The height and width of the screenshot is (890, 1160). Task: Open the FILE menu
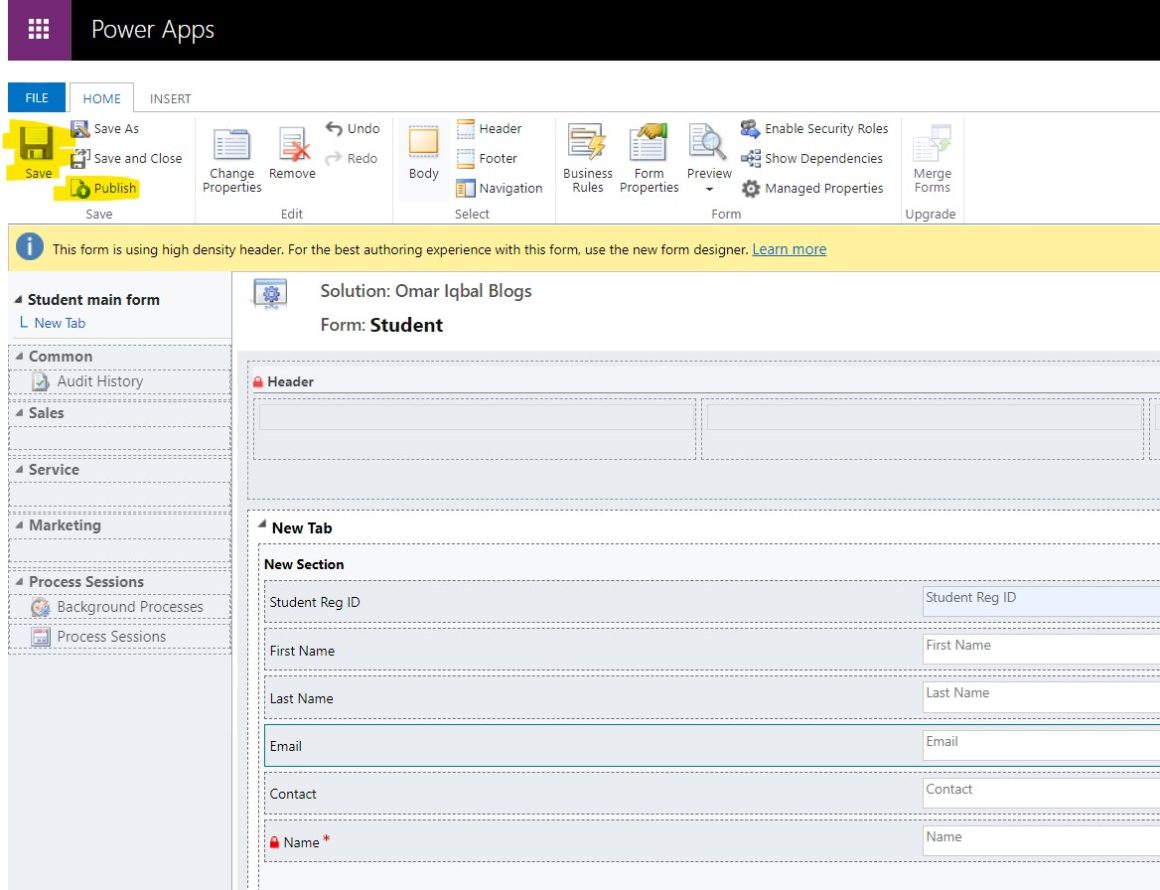[36, 98]
